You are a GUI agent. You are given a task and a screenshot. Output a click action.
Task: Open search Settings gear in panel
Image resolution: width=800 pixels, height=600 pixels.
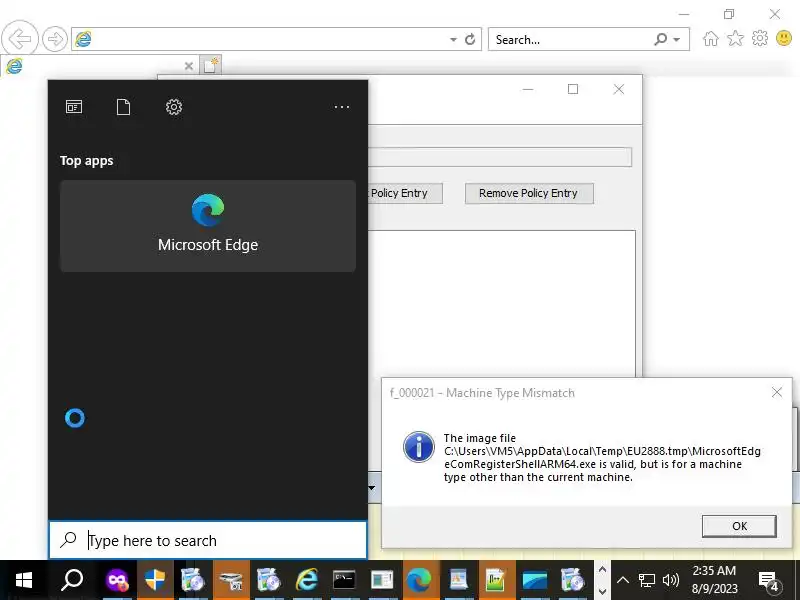pos(174,107)
